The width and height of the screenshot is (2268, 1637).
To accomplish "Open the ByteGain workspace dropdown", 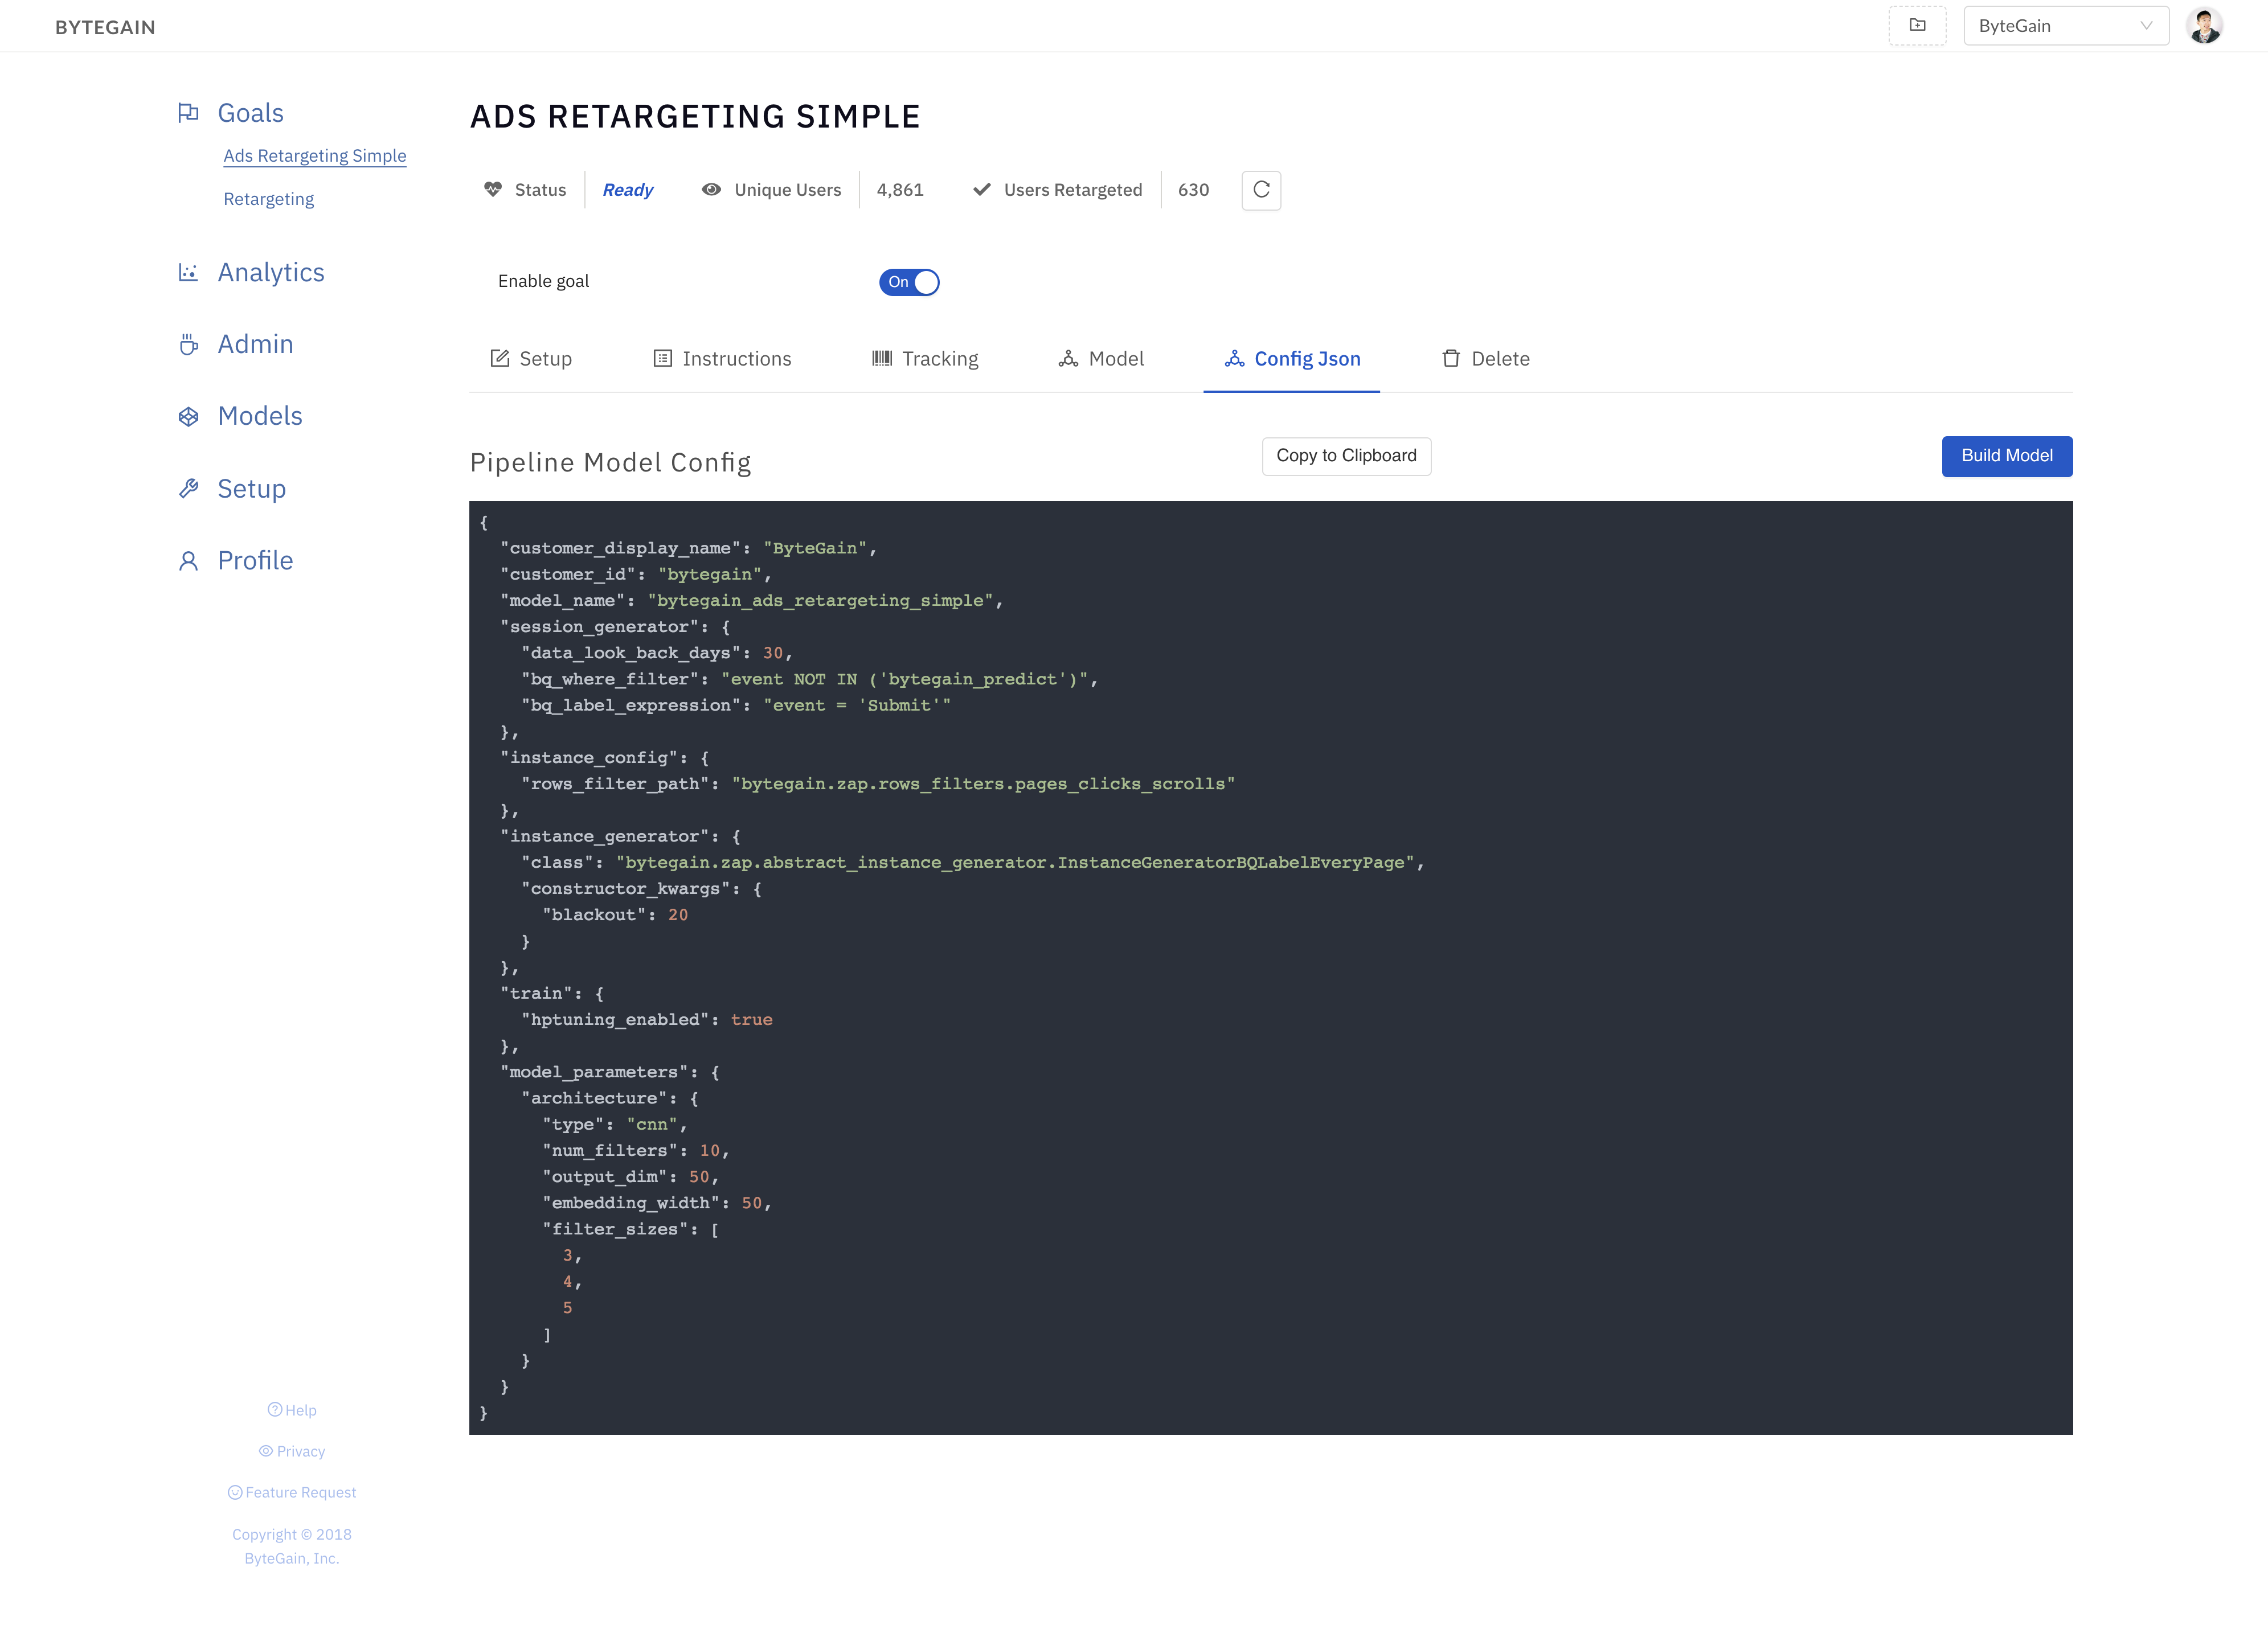I will coord(2066,25).
